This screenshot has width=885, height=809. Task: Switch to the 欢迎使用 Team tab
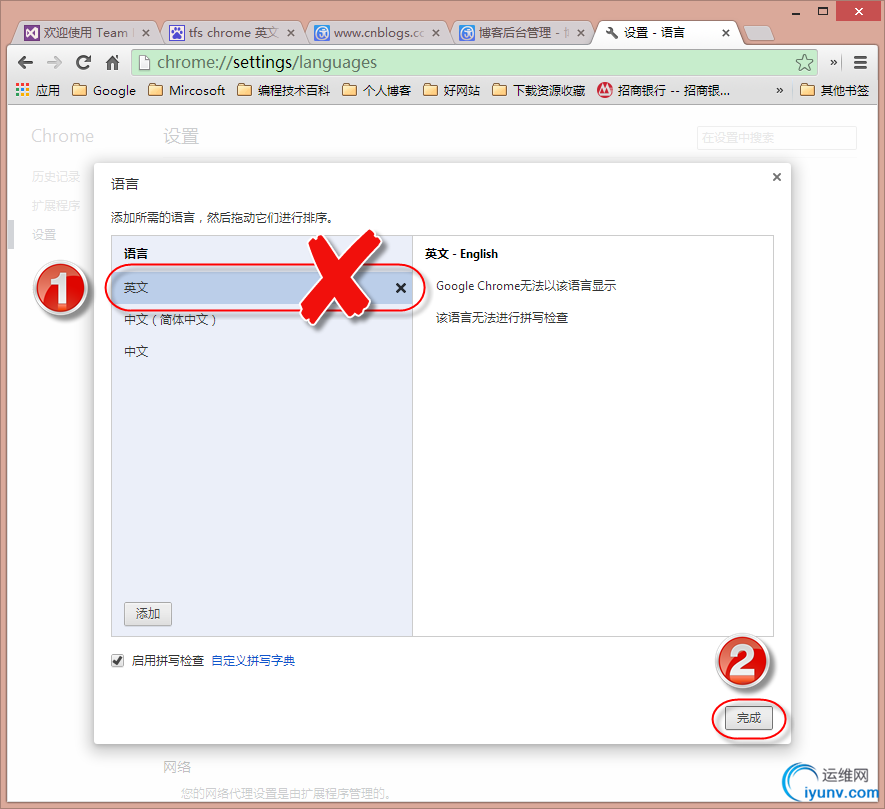[x=86, y=33]
